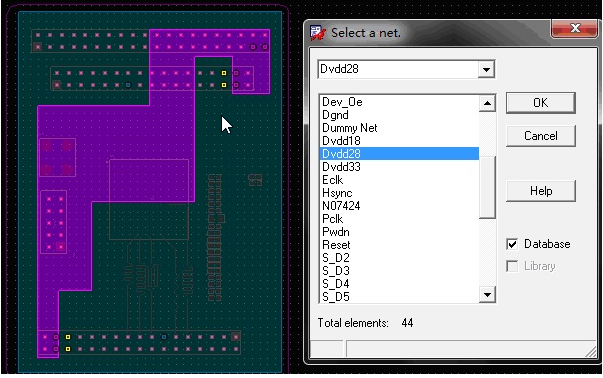Screen dimensions: 603x378
Task: Confirm selection with the OK button
Action: [541, 103]
